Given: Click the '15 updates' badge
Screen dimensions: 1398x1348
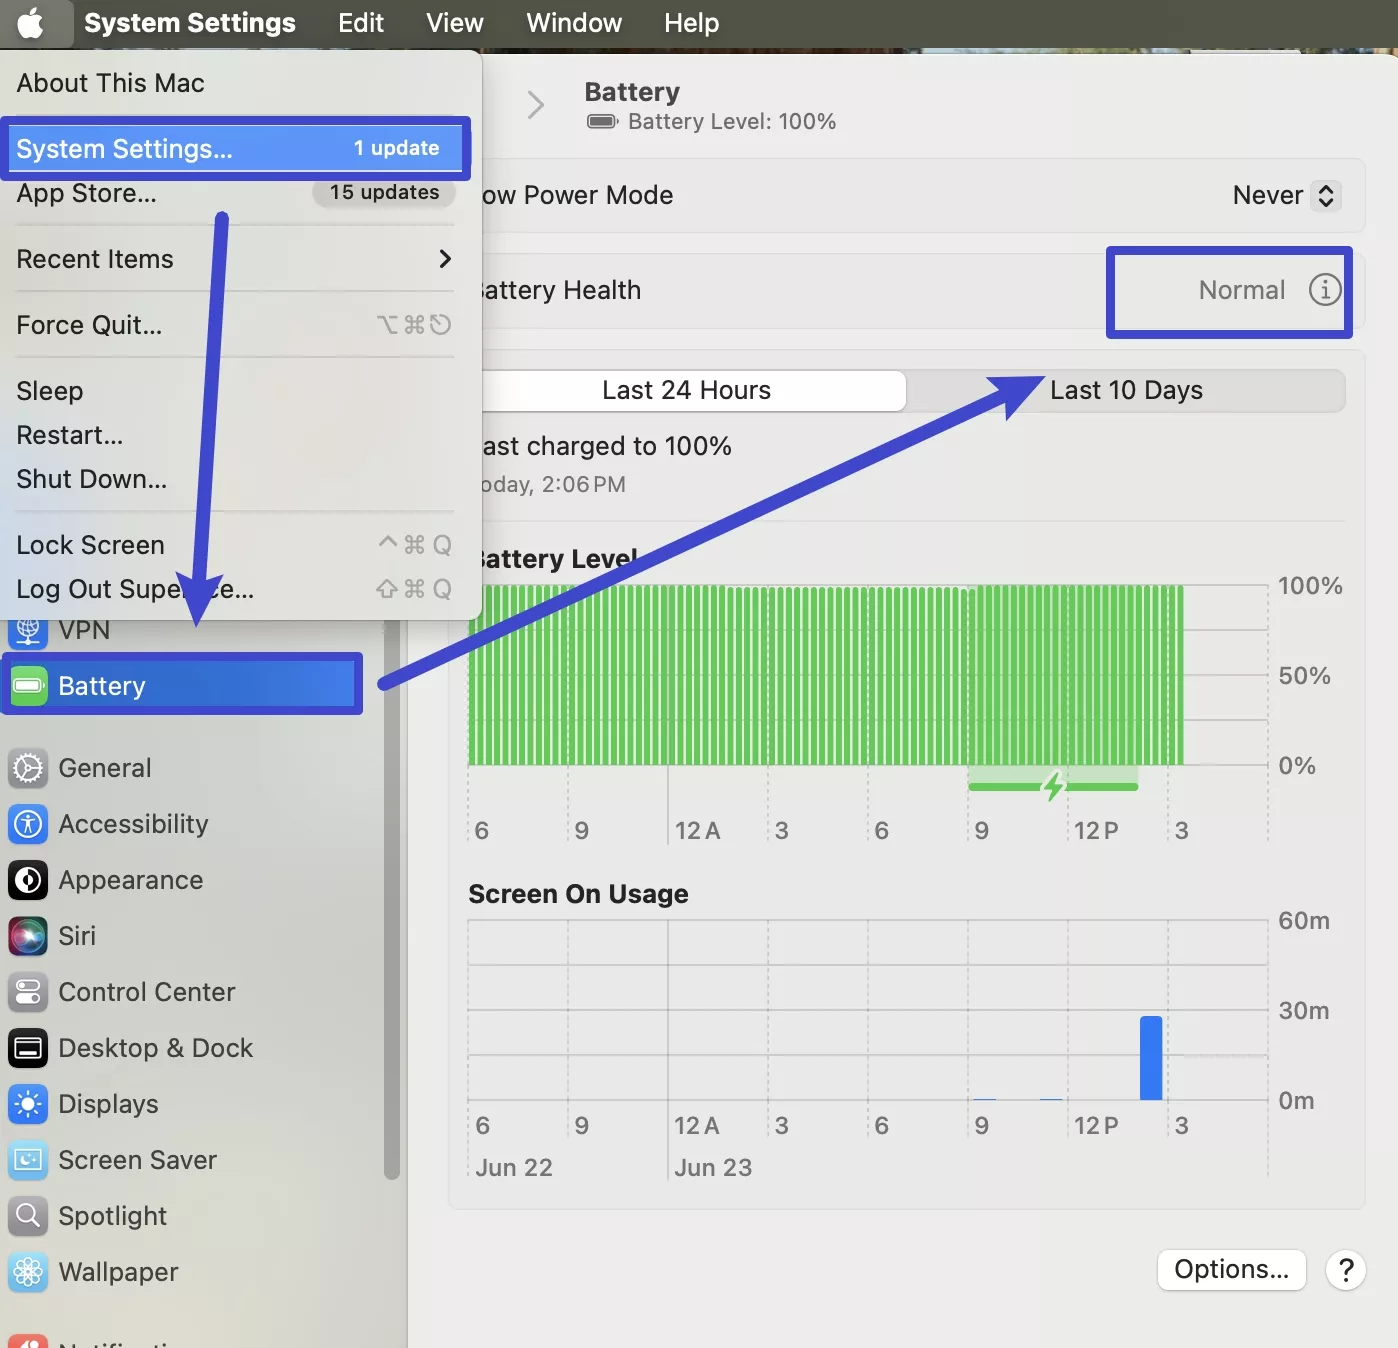Looking at the screenshot, I should coord(384,192).
